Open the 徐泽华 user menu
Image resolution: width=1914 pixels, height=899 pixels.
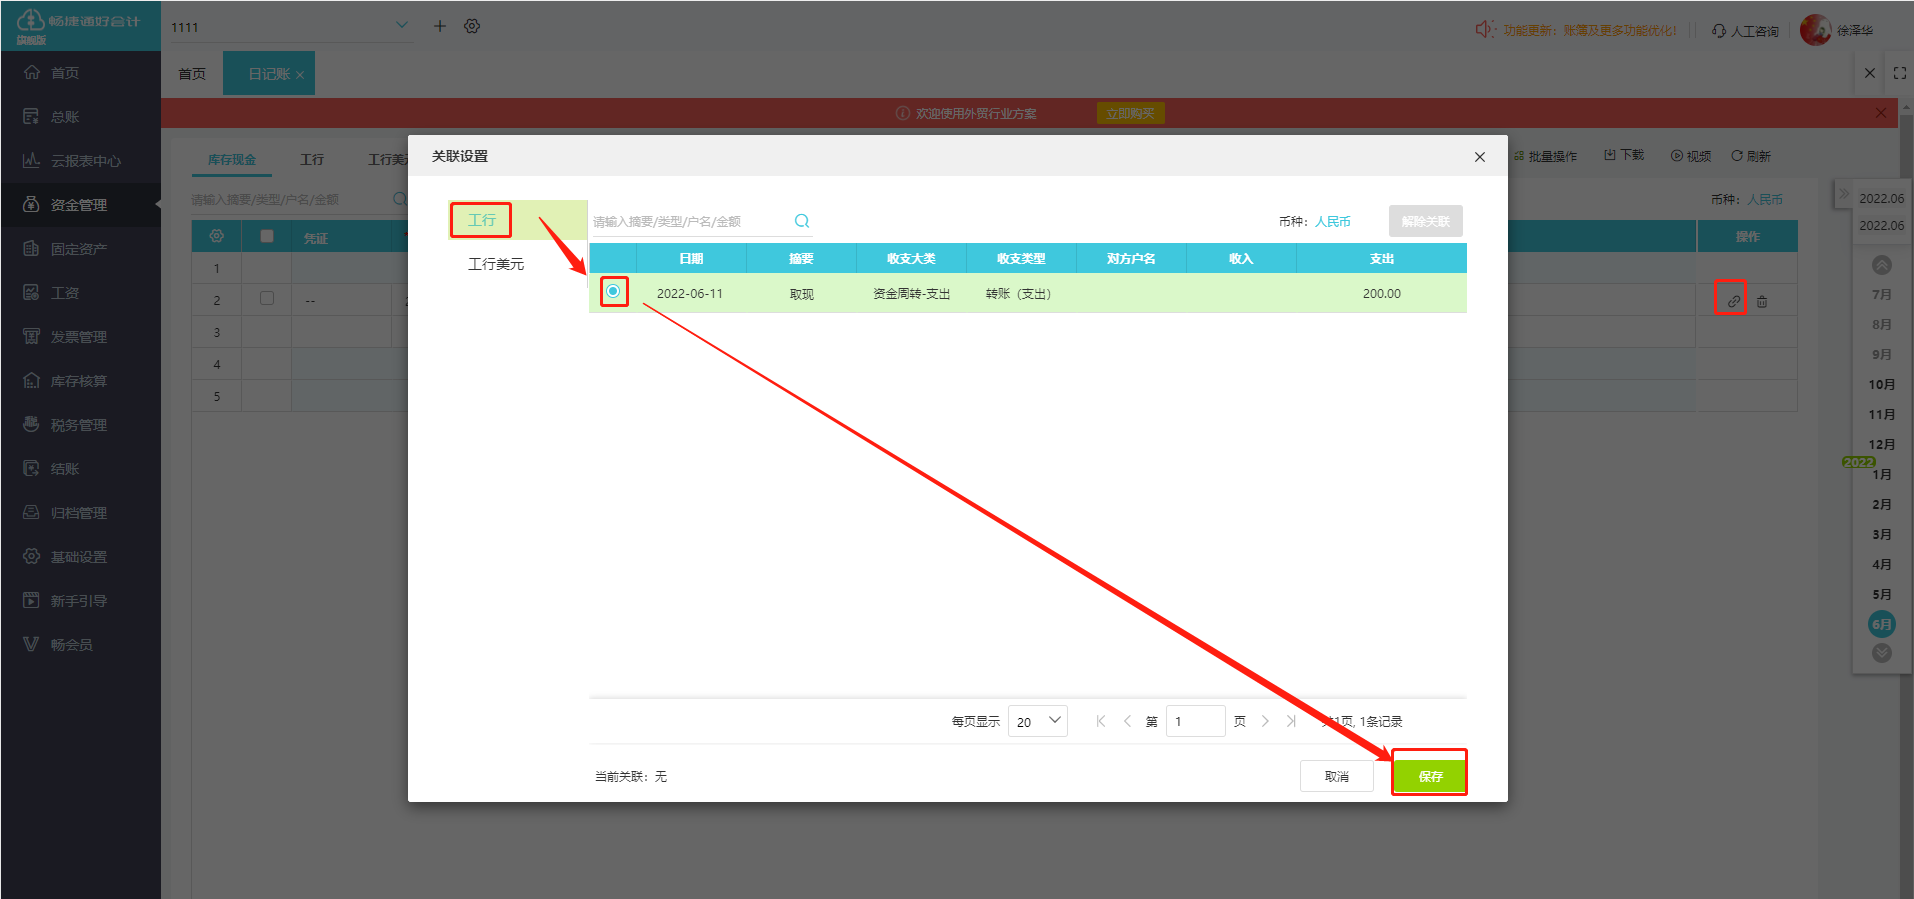pos(1838,30)
